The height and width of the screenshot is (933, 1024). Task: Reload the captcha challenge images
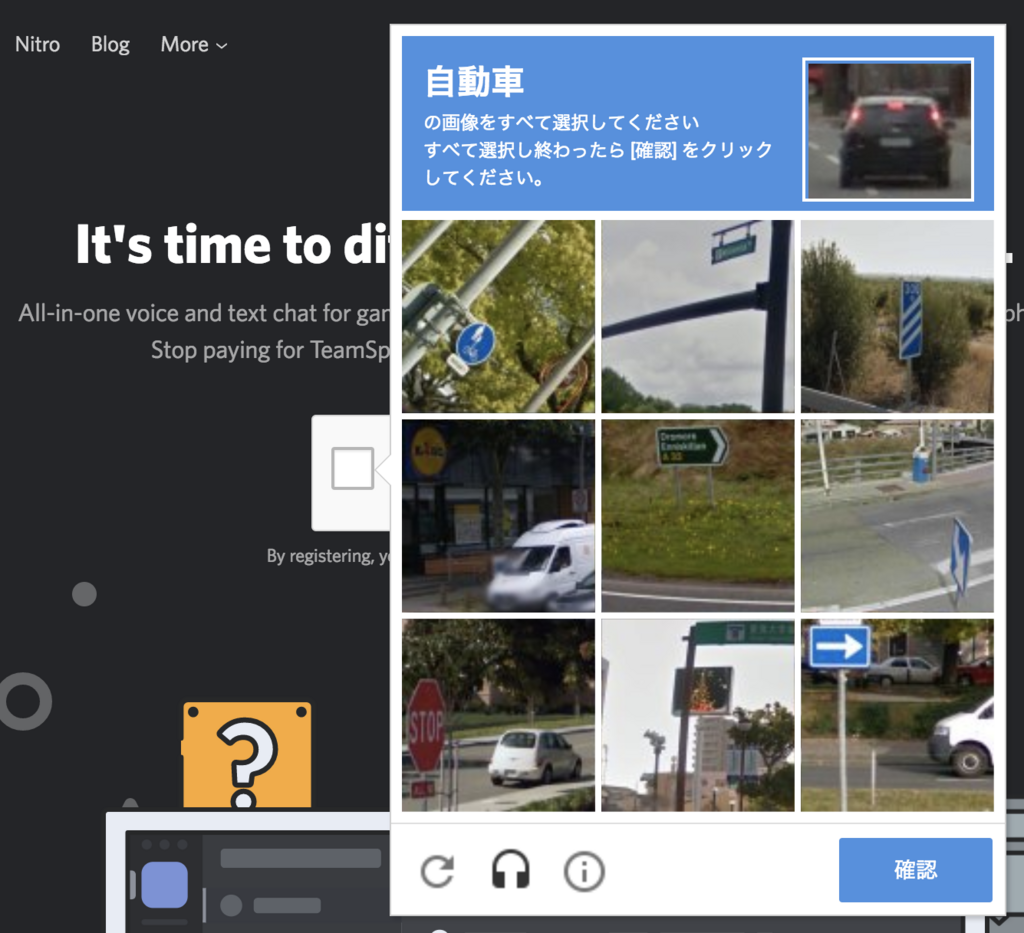click(x=437, y=870)
